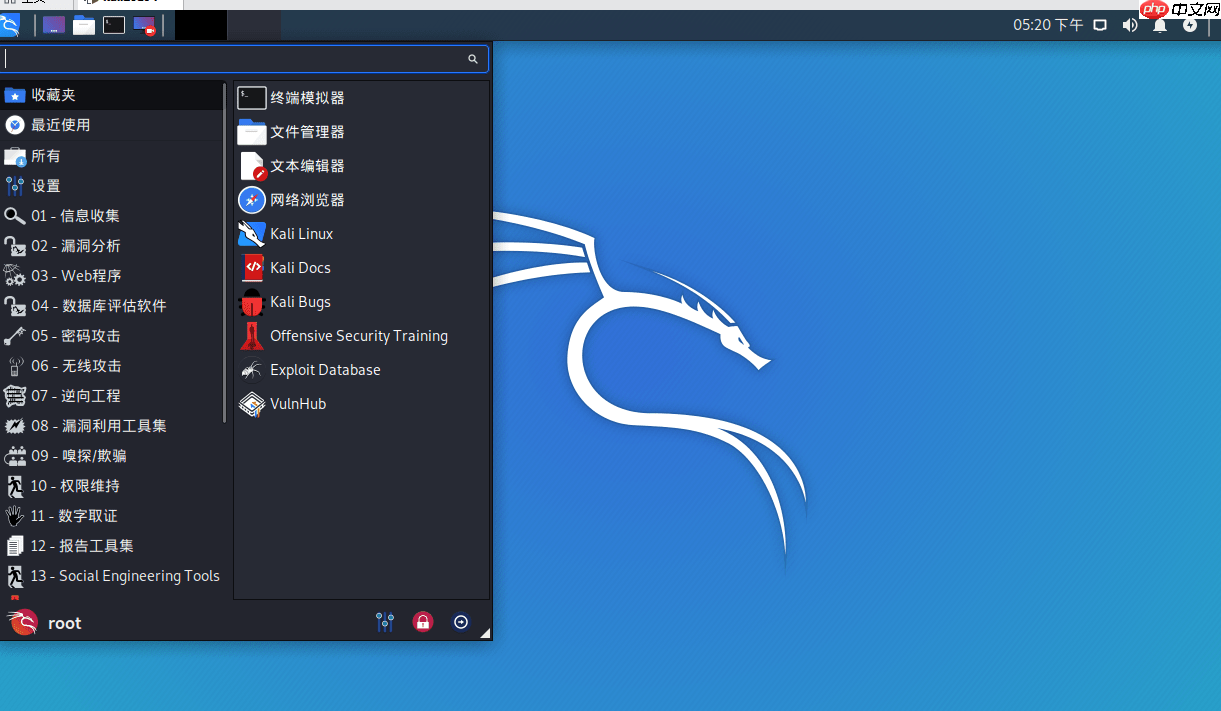Open the notifications bell tray icon
Screen dimensions: 1221x711
pyautogui.click(x=1160, y=25)
